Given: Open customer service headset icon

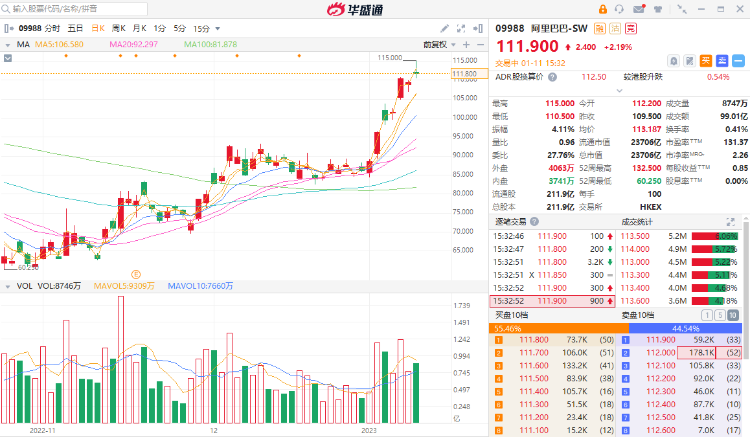Looking at the screenshot, I should (619, 9).
